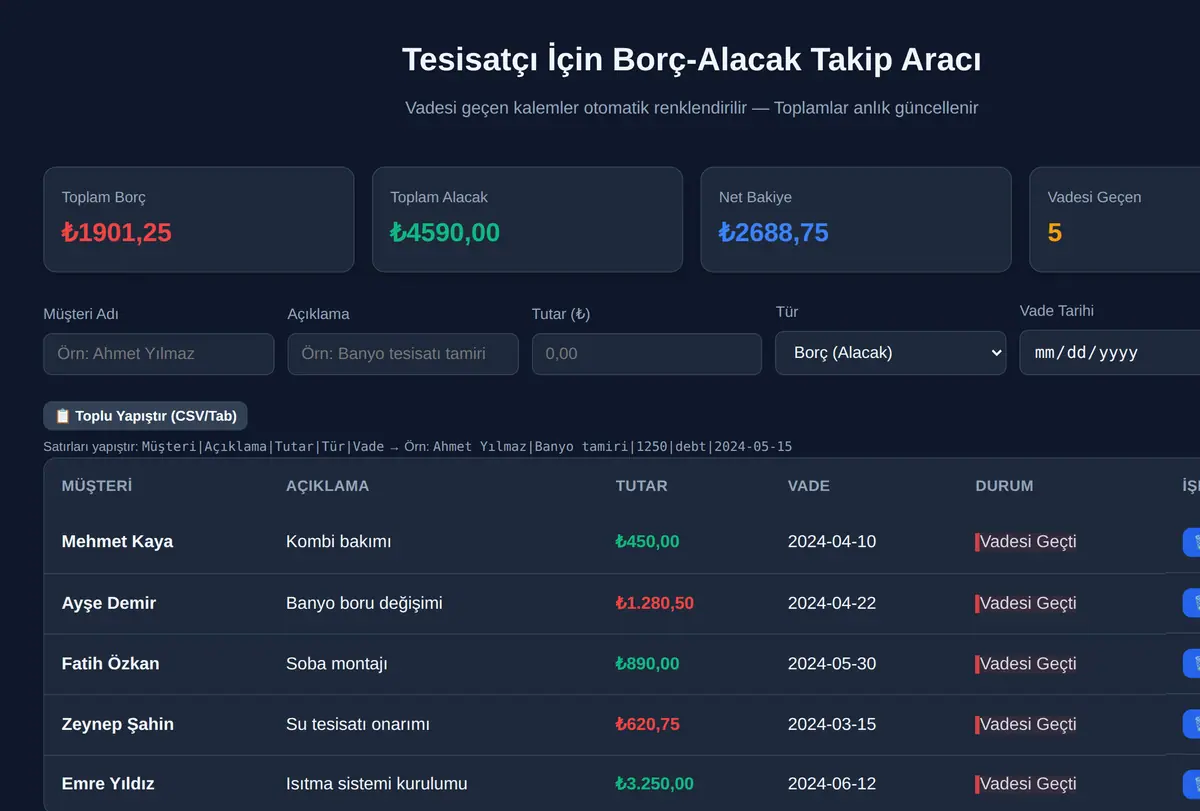The width and height of the screenshot is (1200, 811).
Task: Click the 2024-03-15 due date
Action: [x=832, y=724]
